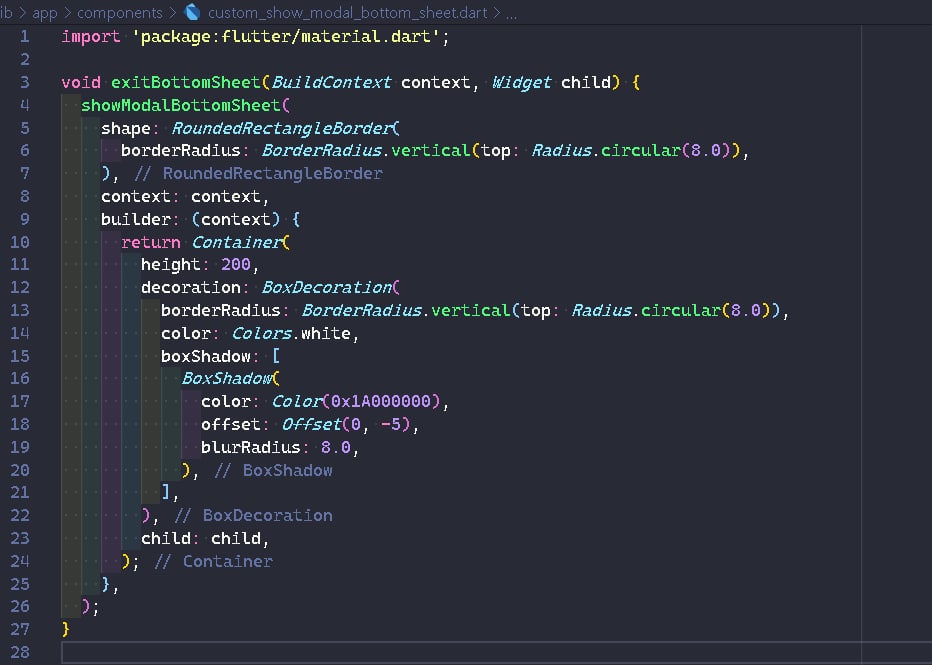This screenshot has width=932, height=665.
Task: Click the Widget type on line 3
Action: point(521,82)
